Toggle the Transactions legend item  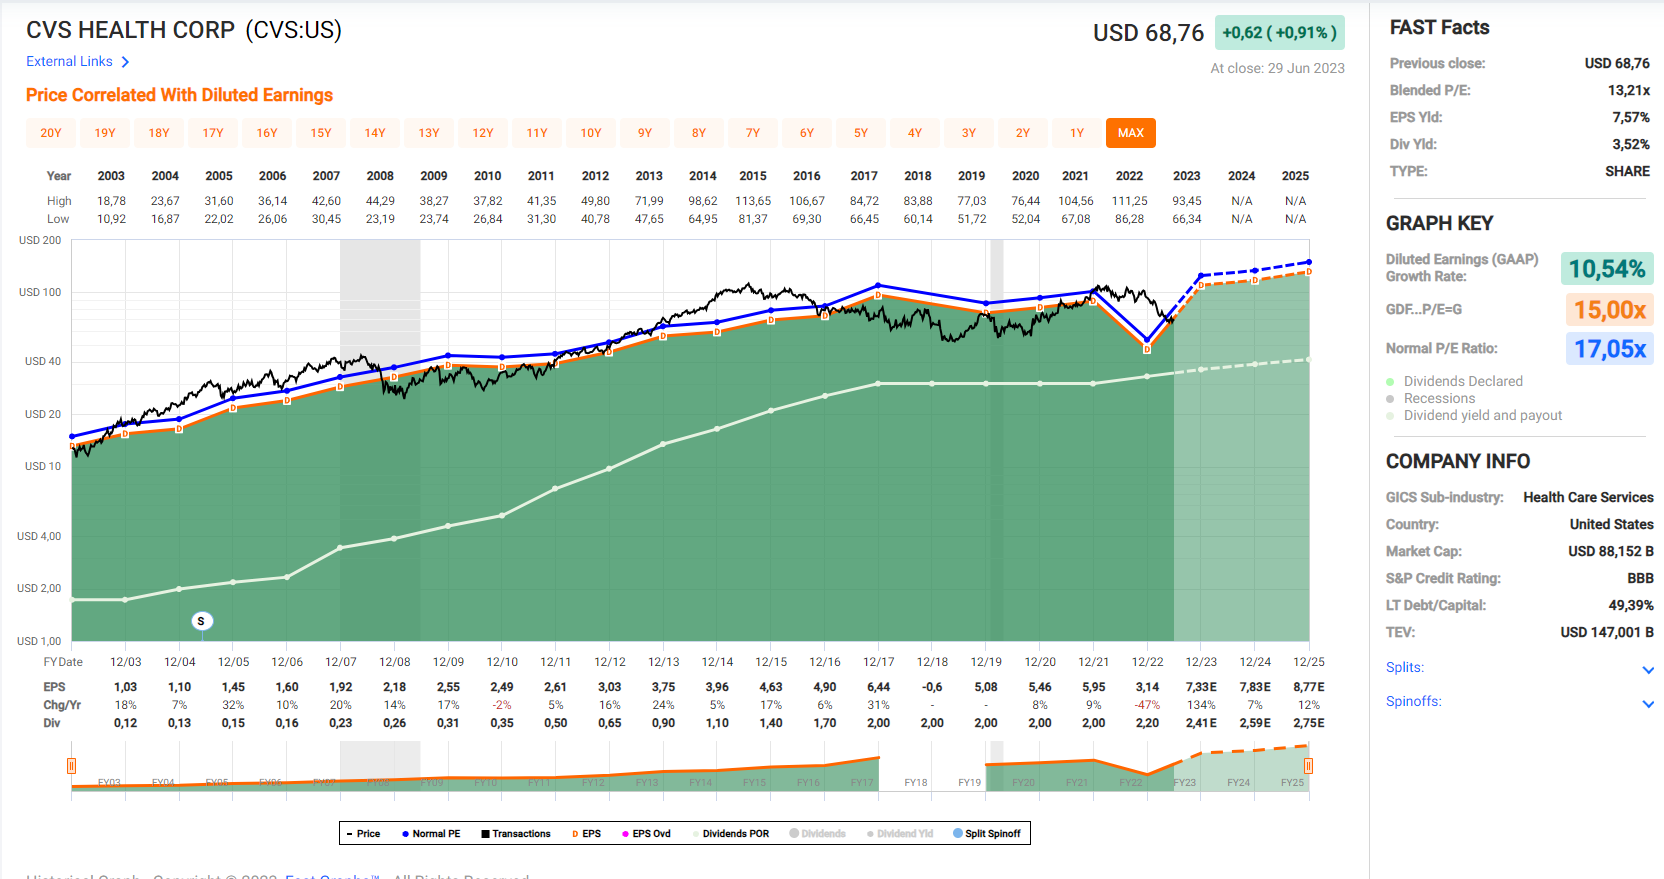point(516,834)
